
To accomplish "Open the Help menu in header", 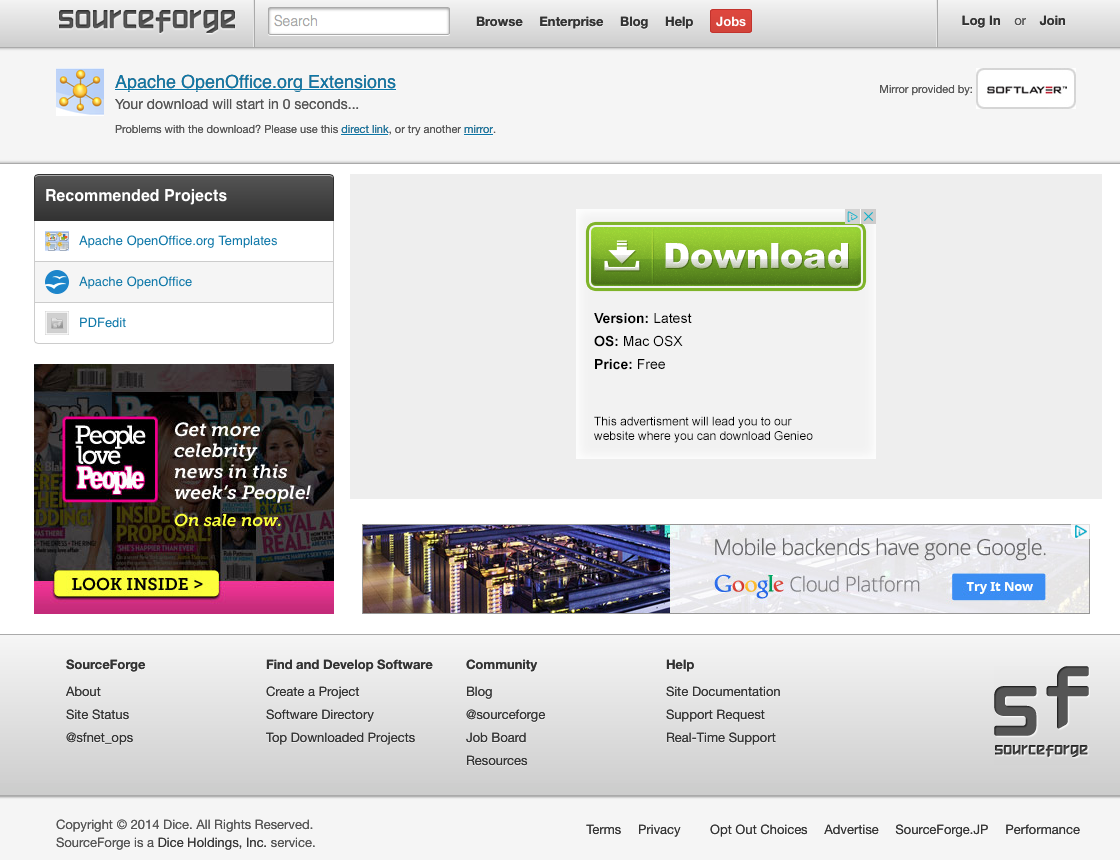I will [679, 21].
